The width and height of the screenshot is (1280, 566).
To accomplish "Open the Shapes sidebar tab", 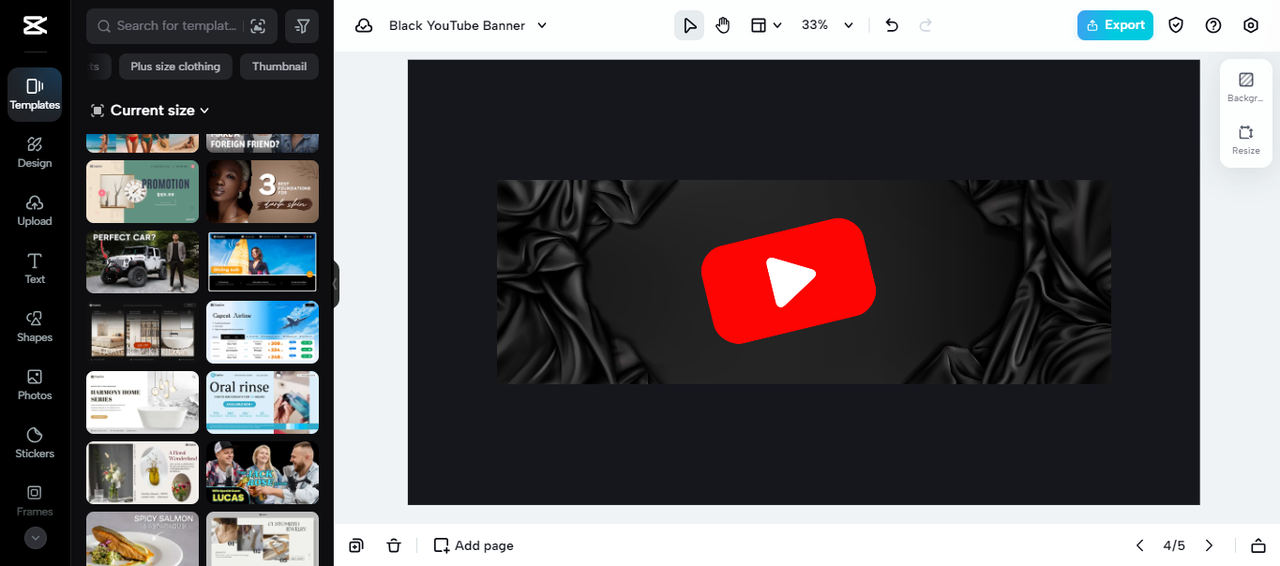I will [x=35, y=326].
